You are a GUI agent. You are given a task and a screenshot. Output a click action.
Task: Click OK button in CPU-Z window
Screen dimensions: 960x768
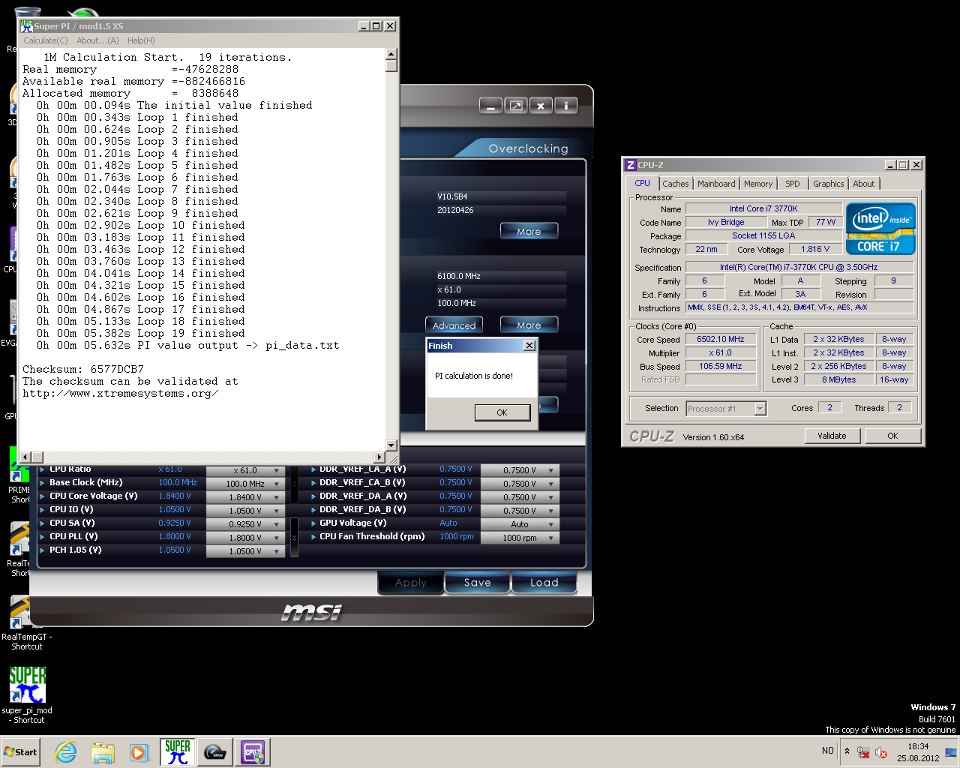893,436
